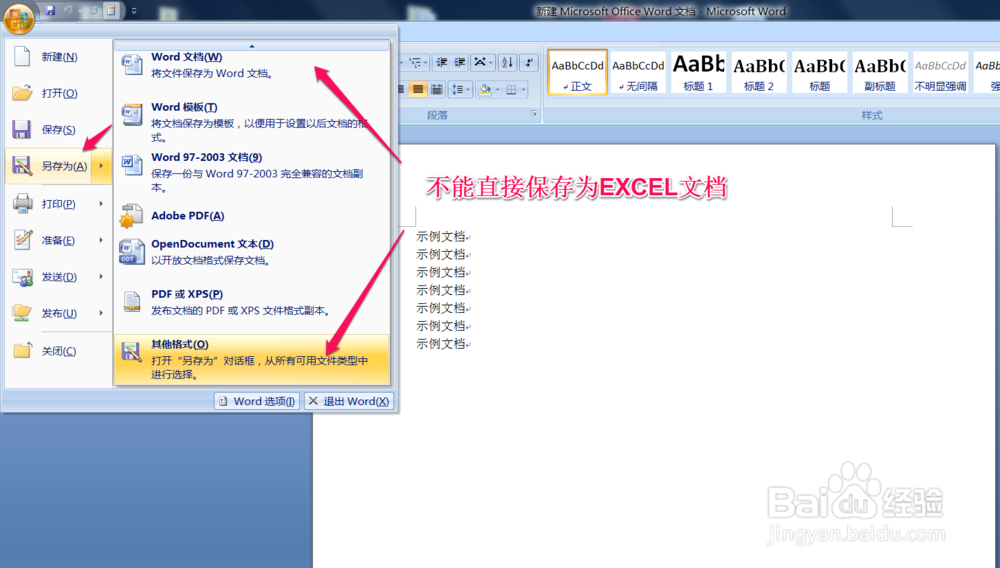Image resolution: width=1000 pixels, height=568 pixels.
Task: Click the Redo icon in Quick Access toolbar
Action: point(94,10)
